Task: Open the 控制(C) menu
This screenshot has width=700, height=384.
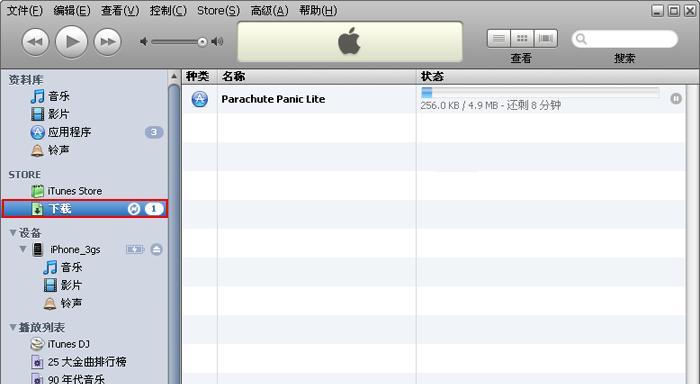Action: pyautogui.click(x=168, y=10)
